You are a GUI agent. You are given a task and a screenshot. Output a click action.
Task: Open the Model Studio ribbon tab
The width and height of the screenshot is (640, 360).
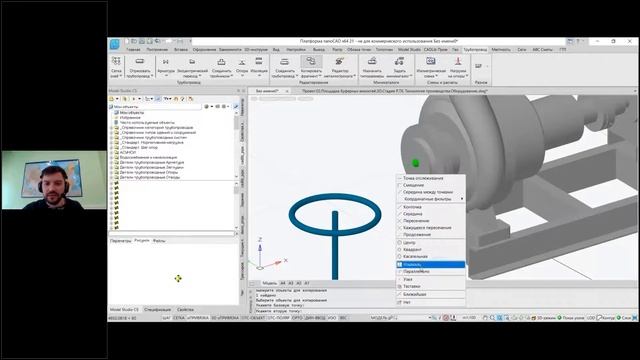point(409,49)
